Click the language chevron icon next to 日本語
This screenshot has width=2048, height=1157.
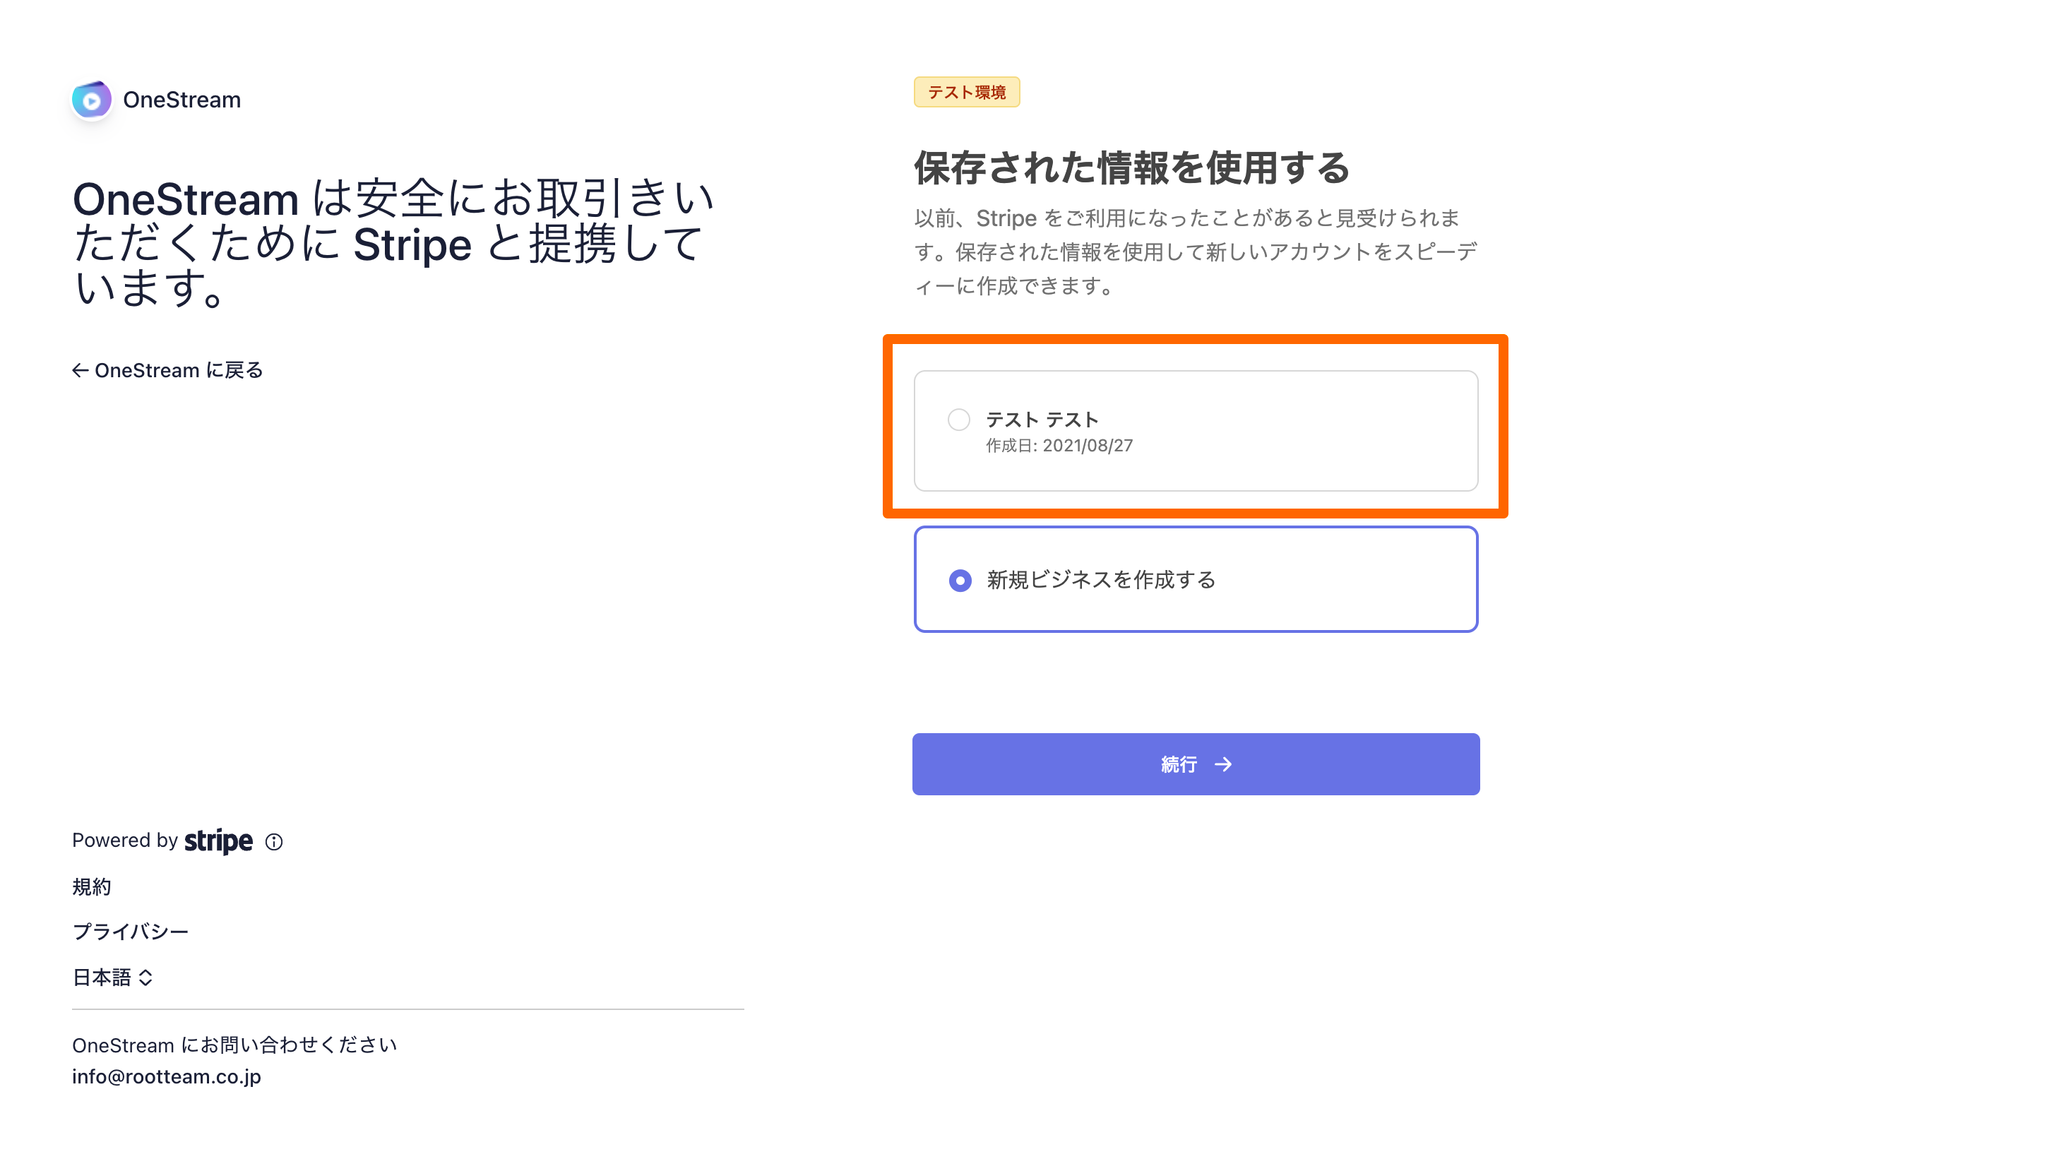tap(146, 978)
